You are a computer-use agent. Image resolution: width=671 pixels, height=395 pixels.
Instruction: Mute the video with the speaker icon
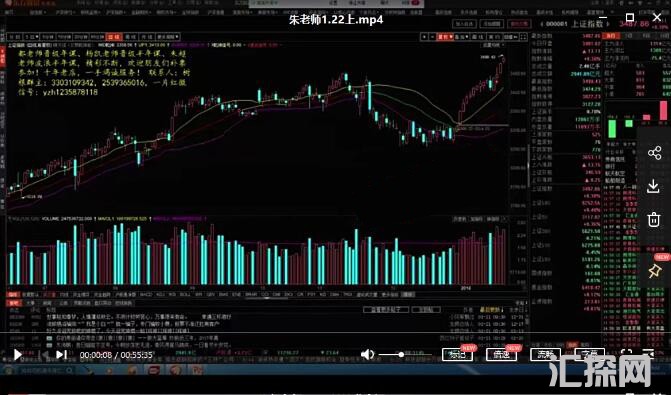pos(368,354)
